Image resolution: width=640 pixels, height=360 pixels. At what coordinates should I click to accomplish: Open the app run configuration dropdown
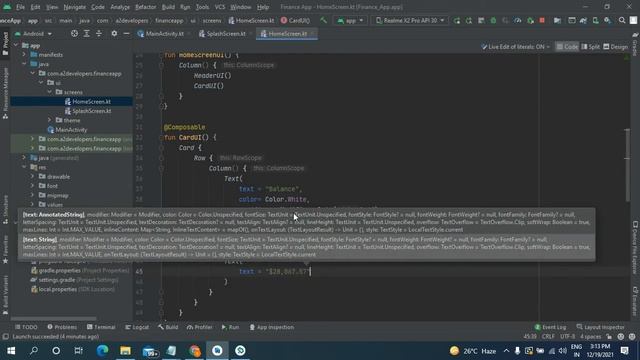click(x=350, y=20)
